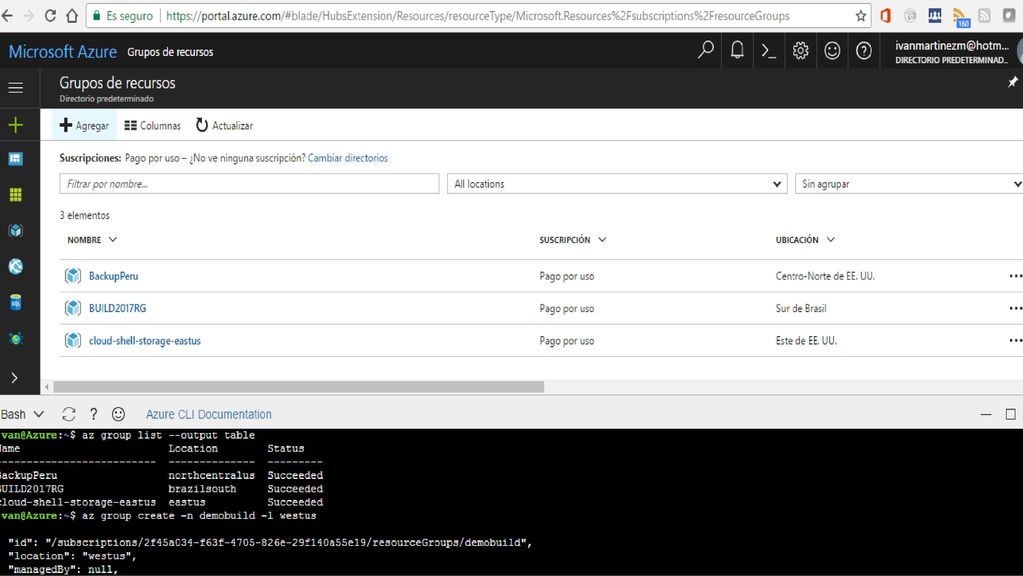Image resolution: width=1023 pixels, height=576 pixels.
Task: Click Microsoft Azure logo text
Action: tap(63, 52)
